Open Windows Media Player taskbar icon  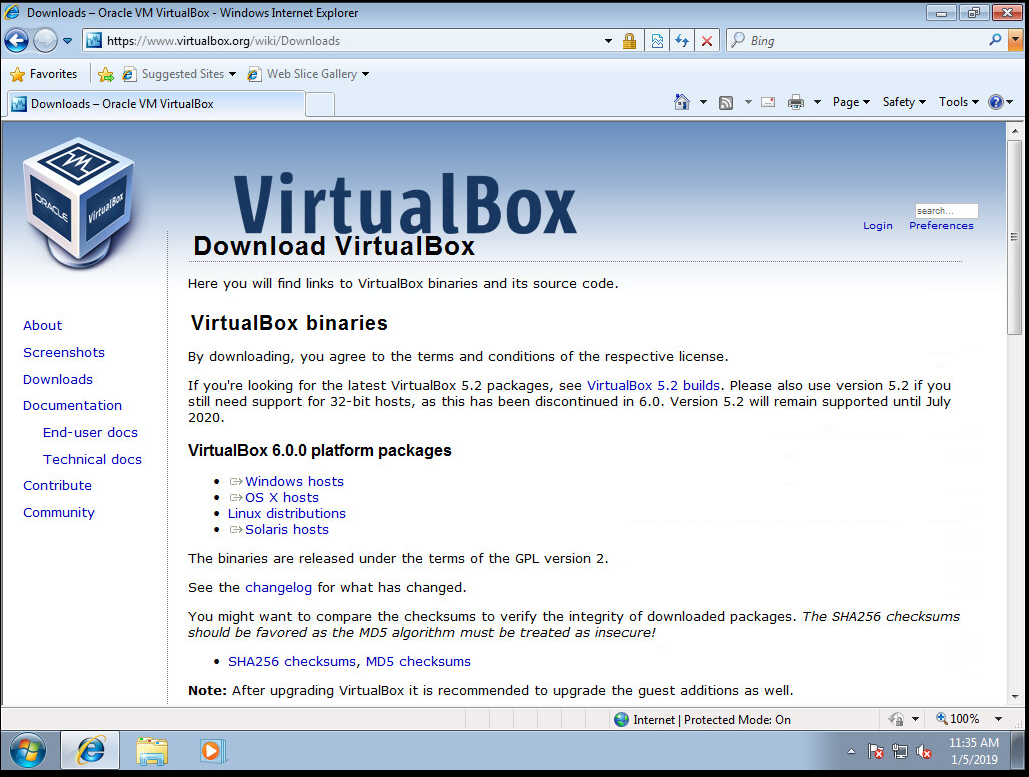point(211,750)
